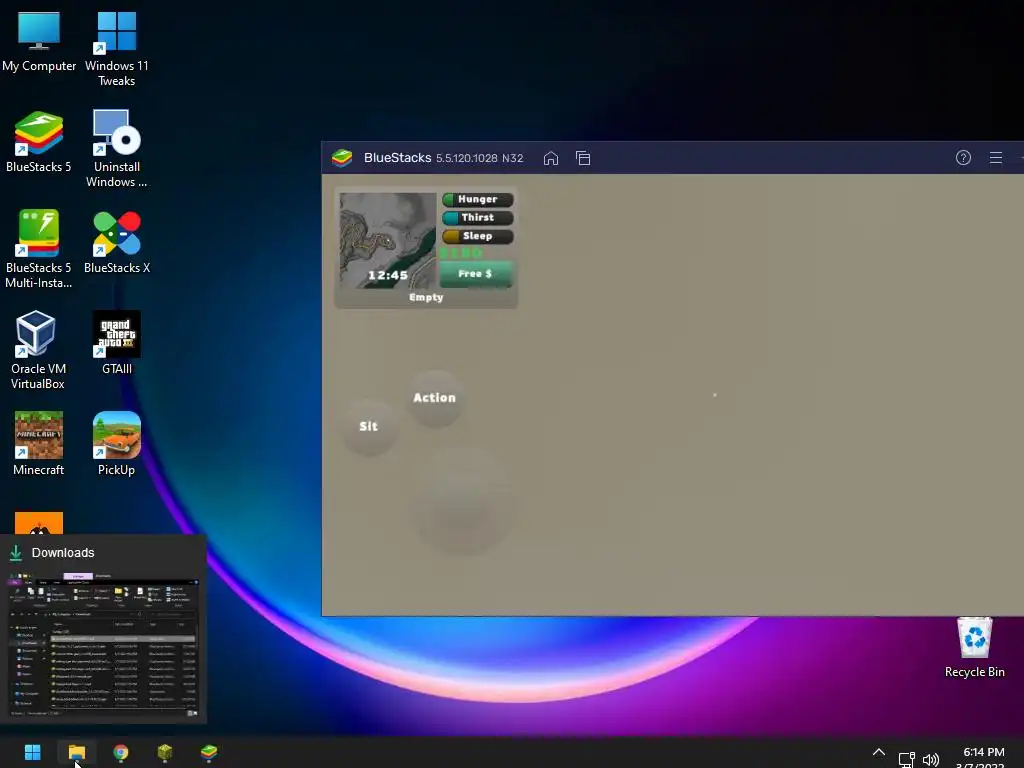Launch PickUp game shortcut
This screenshot has width=1024, height=768.
pos(116,444)
